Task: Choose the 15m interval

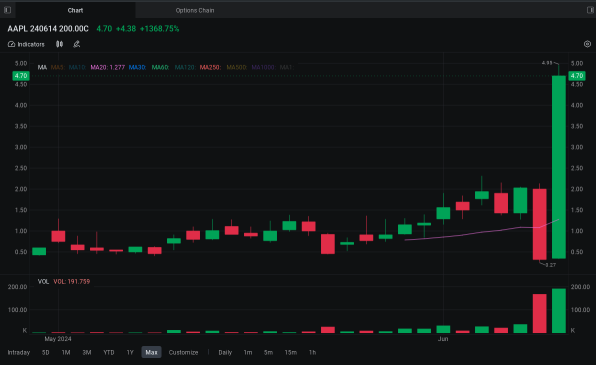Action: point(291,352)
